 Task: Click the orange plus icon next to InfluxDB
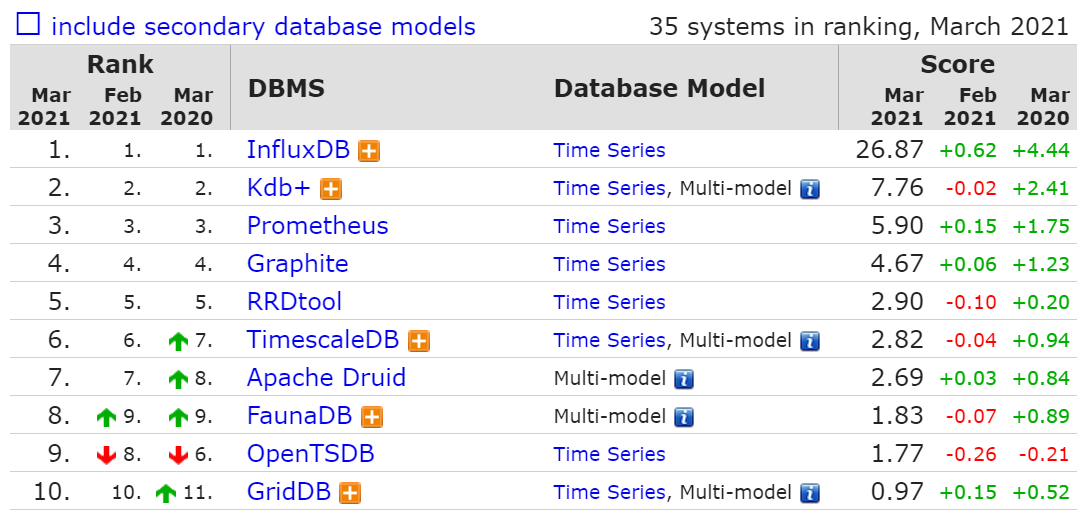click(x=370, y=151)
